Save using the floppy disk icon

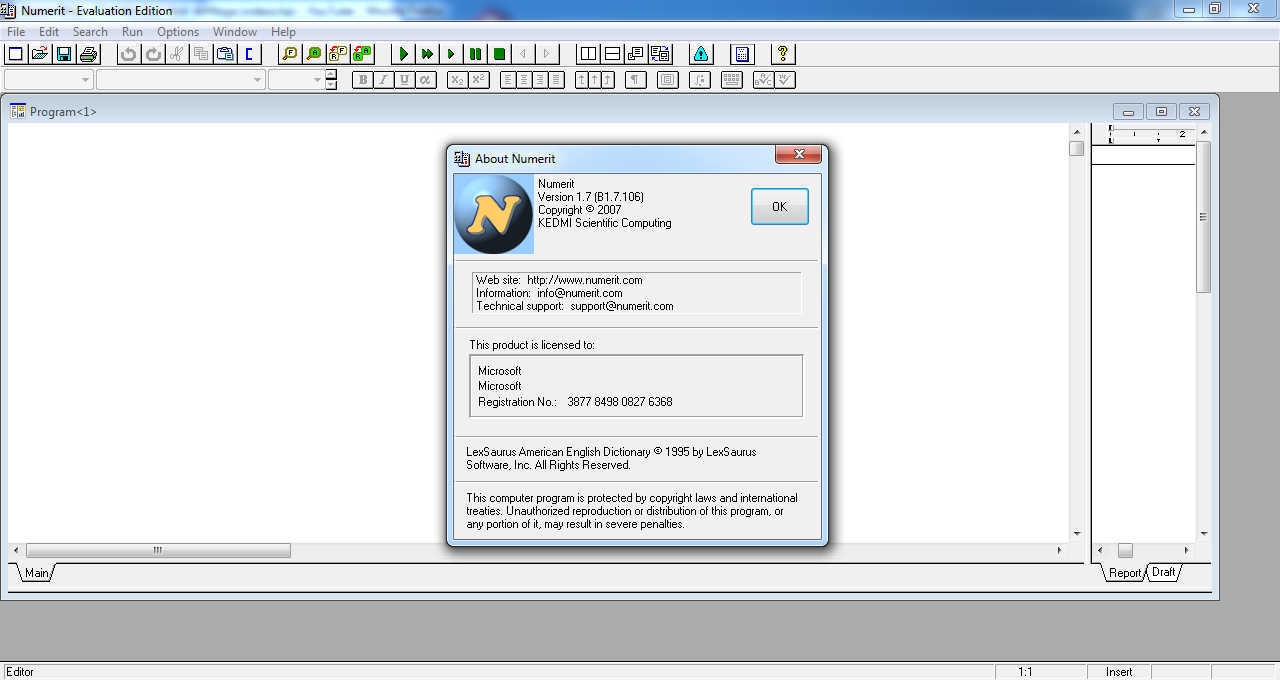pos(64,54)
